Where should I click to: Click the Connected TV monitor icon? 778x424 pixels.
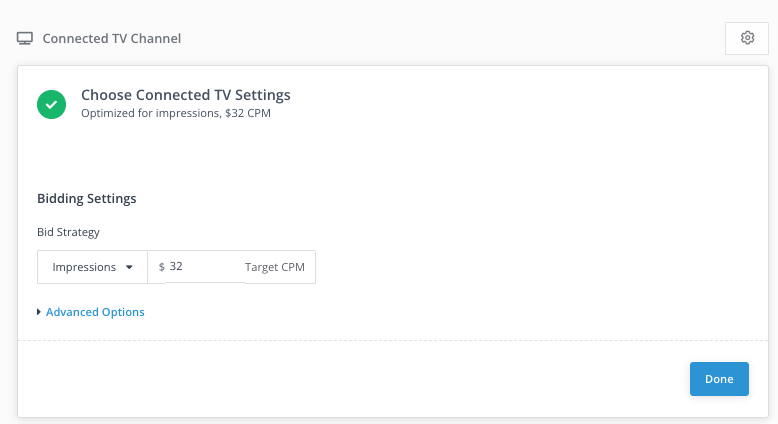(x=25, y=39)
